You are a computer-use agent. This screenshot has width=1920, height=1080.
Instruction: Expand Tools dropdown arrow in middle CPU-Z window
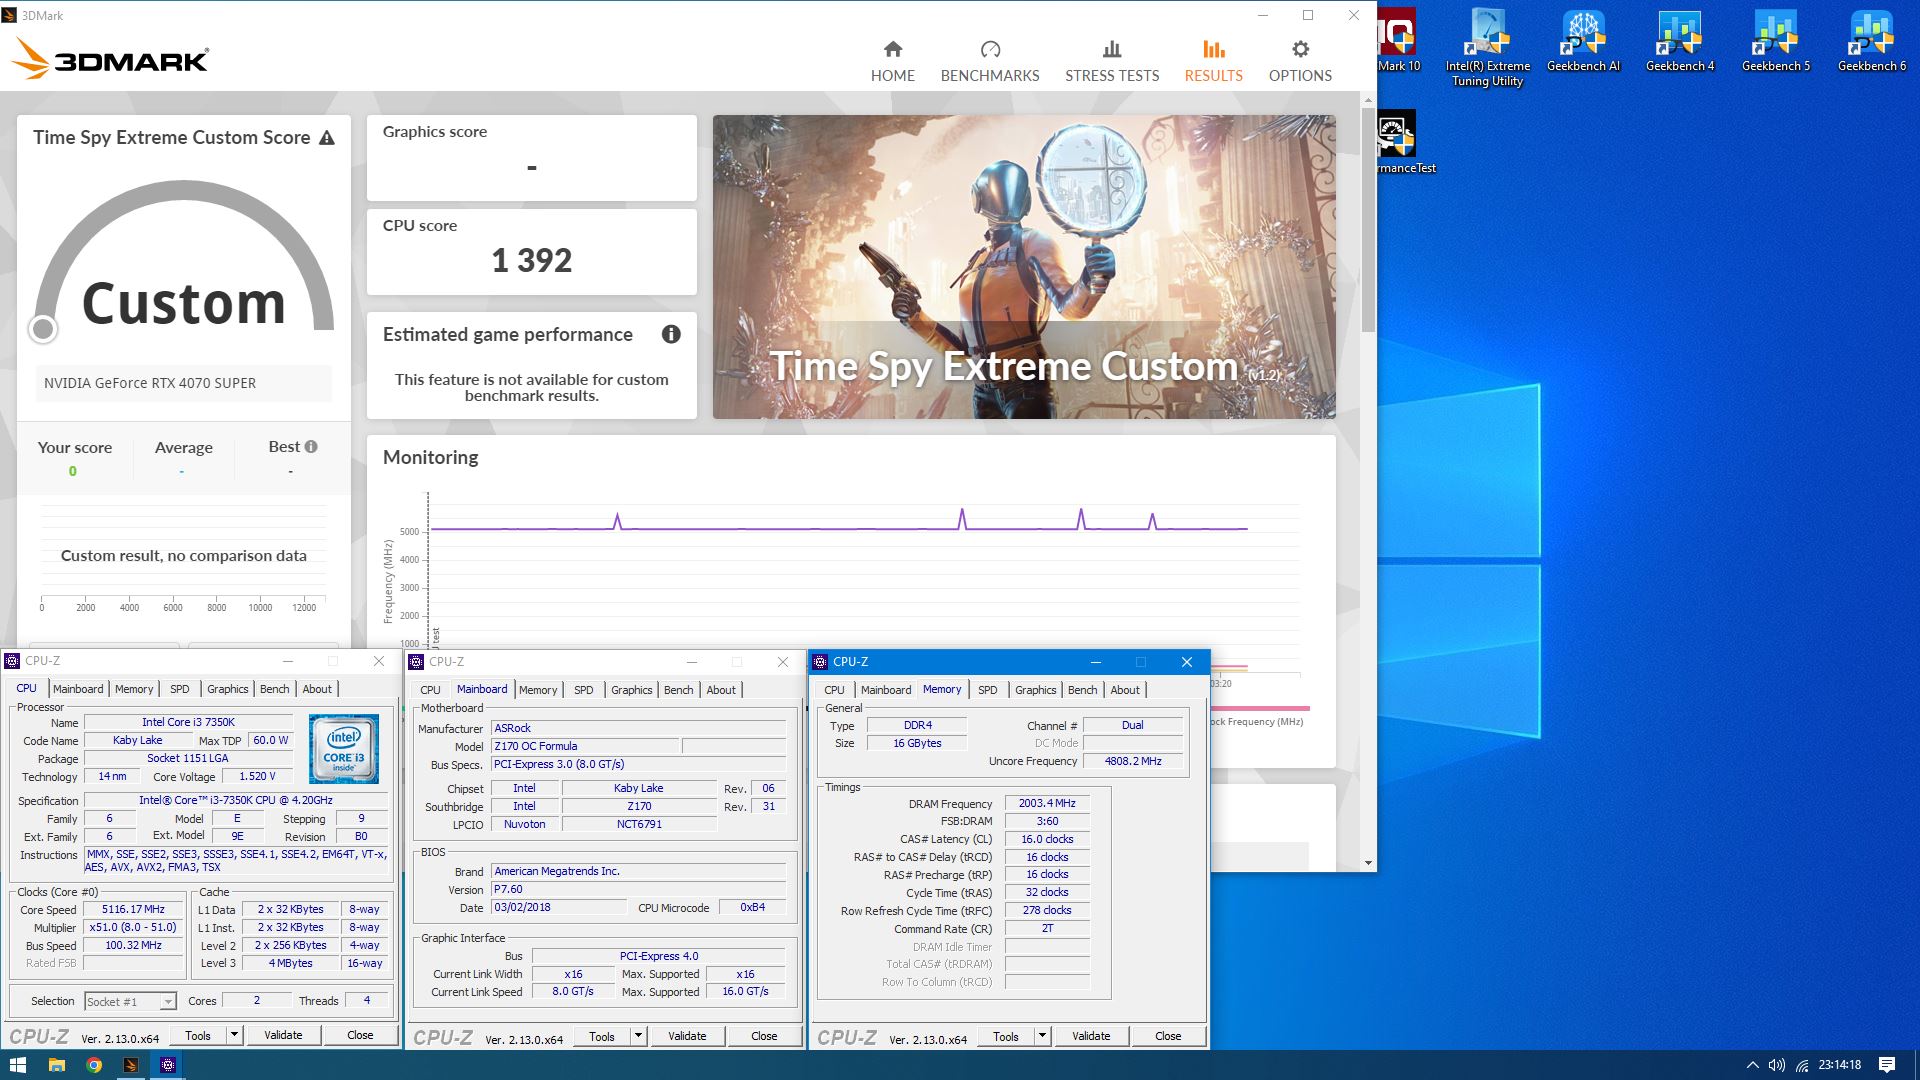639,1036
